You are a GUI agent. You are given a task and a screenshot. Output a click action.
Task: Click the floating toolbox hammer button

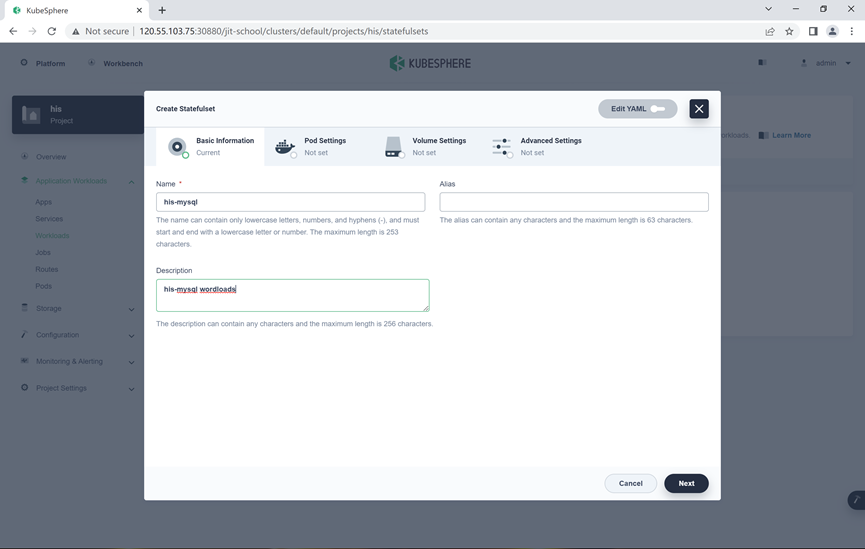coord(857,500)
